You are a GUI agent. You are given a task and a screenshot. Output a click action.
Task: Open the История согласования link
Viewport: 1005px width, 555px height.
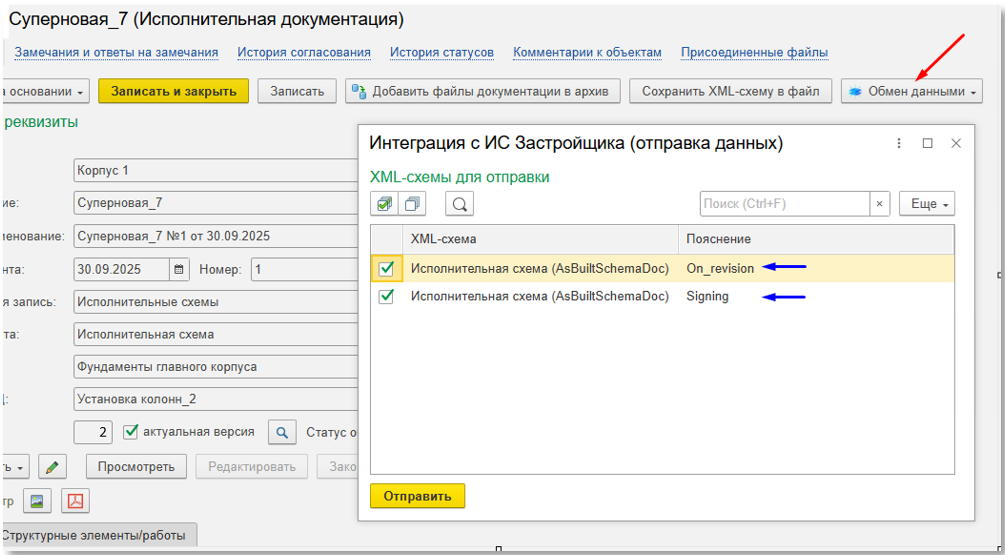(x=304, y=52)
